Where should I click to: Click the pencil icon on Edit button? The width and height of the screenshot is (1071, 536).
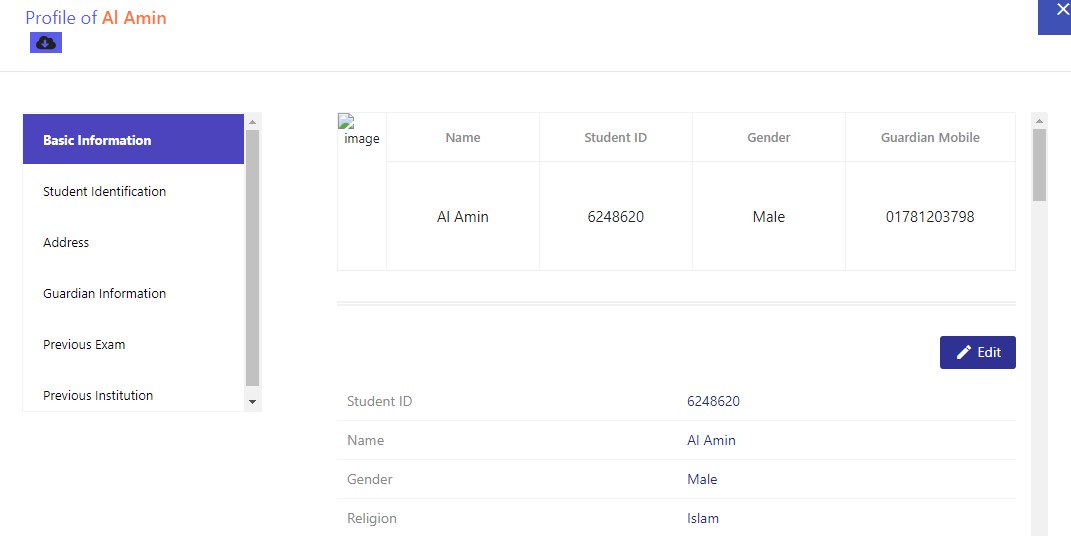click(x=964, y=352)
